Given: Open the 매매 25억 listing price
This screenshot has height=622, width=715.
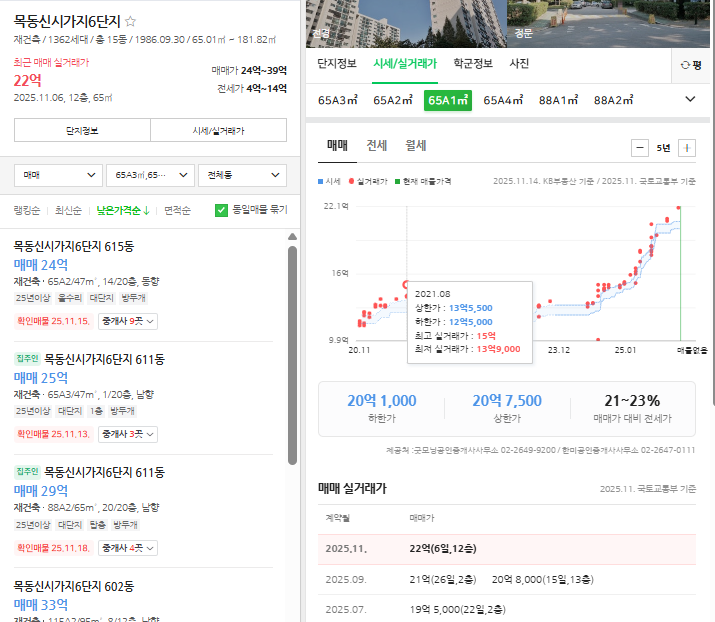Looking at the screenshot, I should [41, 378].
